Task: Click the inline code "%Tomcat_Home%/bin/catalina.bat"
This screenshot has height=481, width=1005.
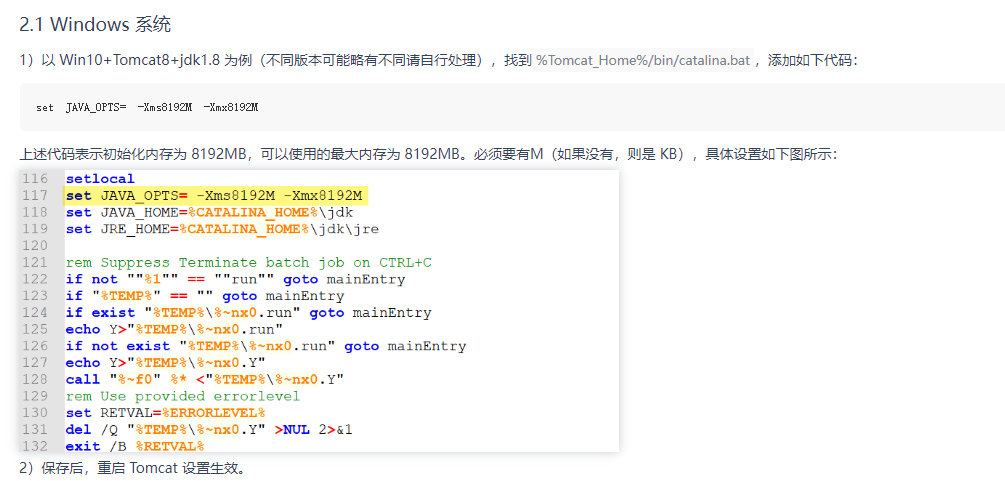Action: (643, 60)
